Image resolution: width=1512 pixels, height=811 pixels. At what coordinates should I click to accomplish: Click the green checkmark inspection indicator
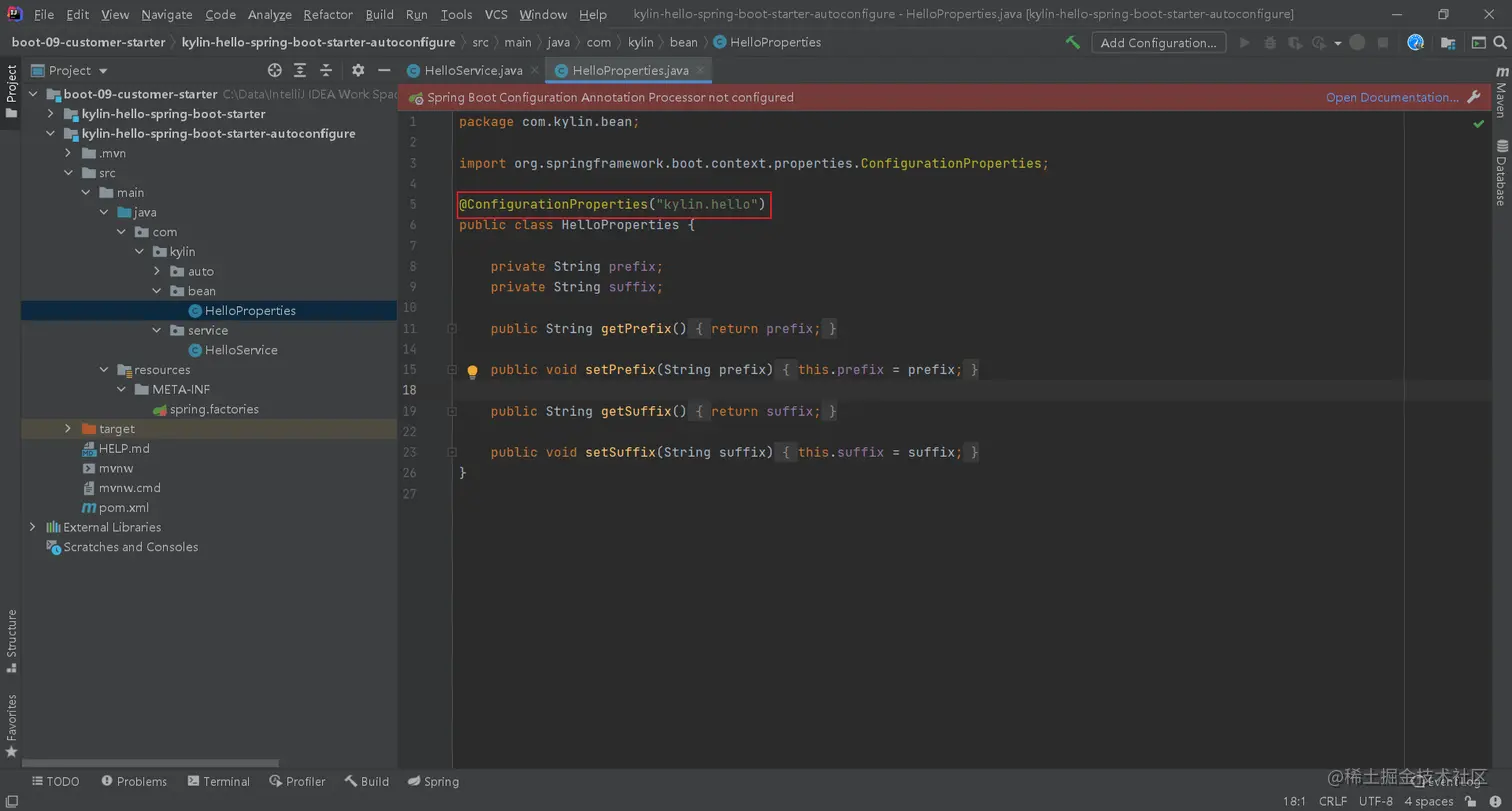click(1478, 123)
